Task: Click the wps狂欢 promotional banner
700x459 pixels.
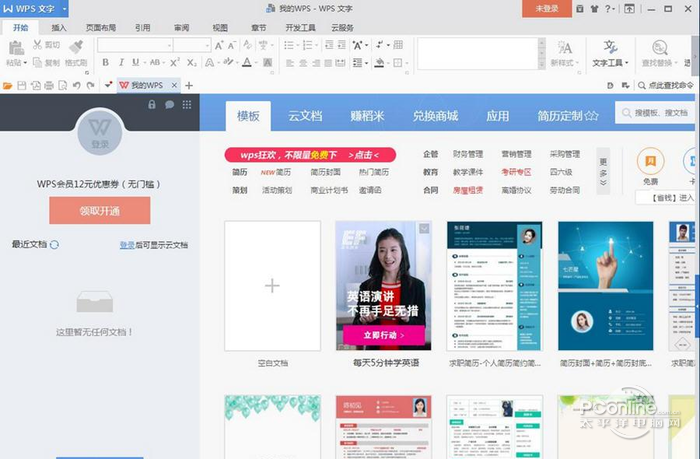Action: tap(310, 155)
